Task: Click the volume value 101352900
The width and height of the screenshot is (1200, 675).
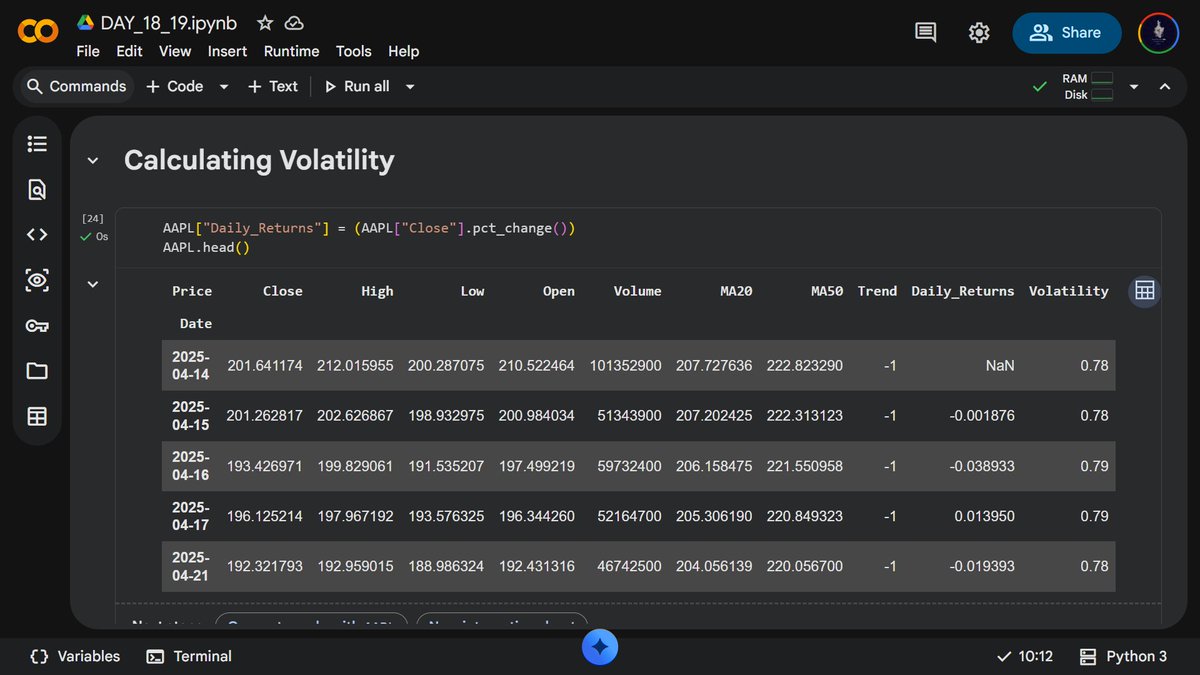Action: coord(626,366)
